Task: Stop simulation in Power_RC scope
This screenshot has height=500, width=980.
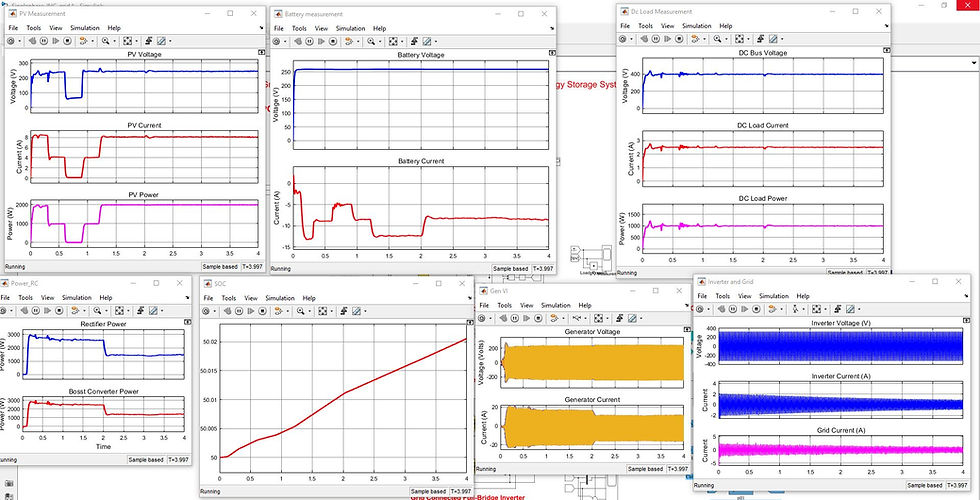Action: point(59,310)
